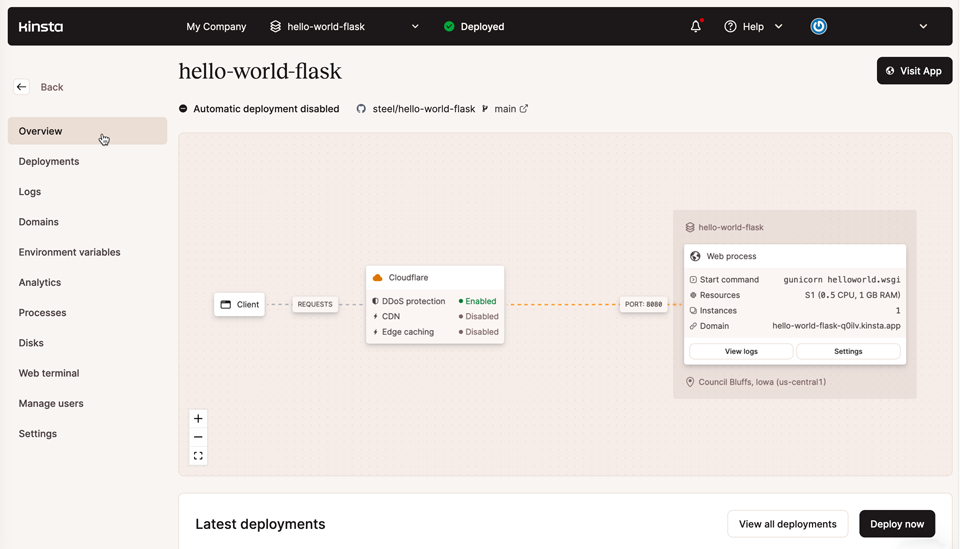The width and height of the screenshot is (960, 549).
Task: Click the location pin icon for Council Bluffs
Action: click(690, 382)
